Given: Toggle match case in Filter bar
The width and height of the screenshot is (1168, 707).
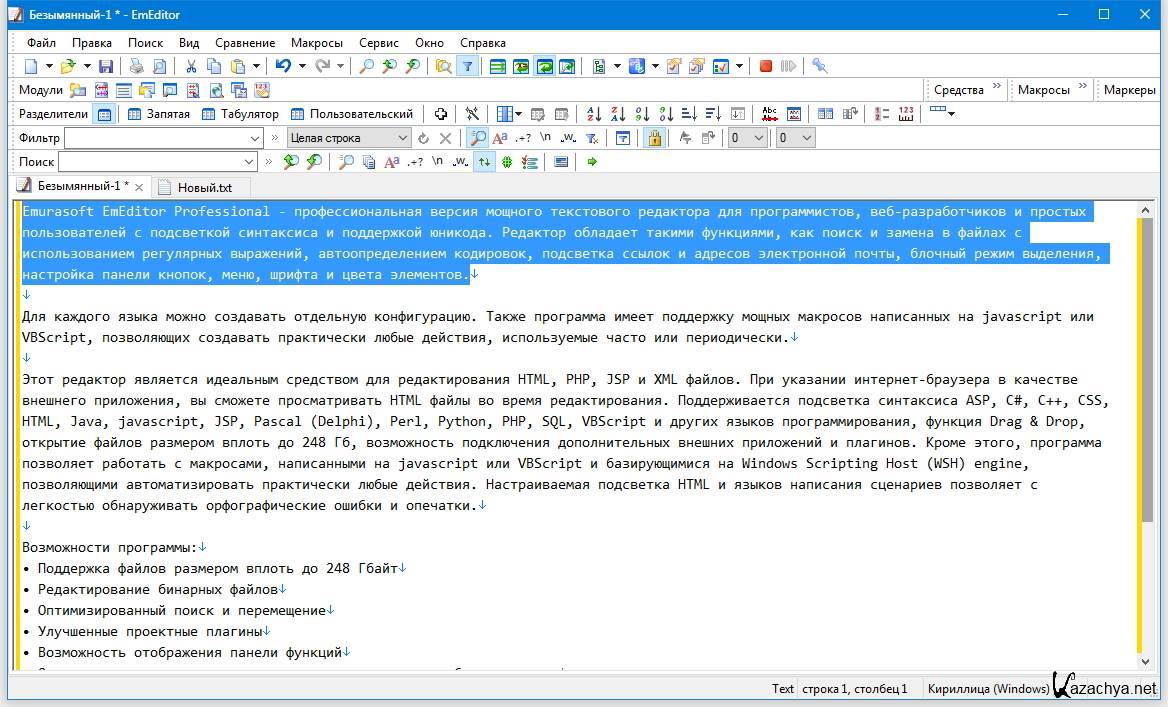Looking at the screenshot, I should point(500,138).
